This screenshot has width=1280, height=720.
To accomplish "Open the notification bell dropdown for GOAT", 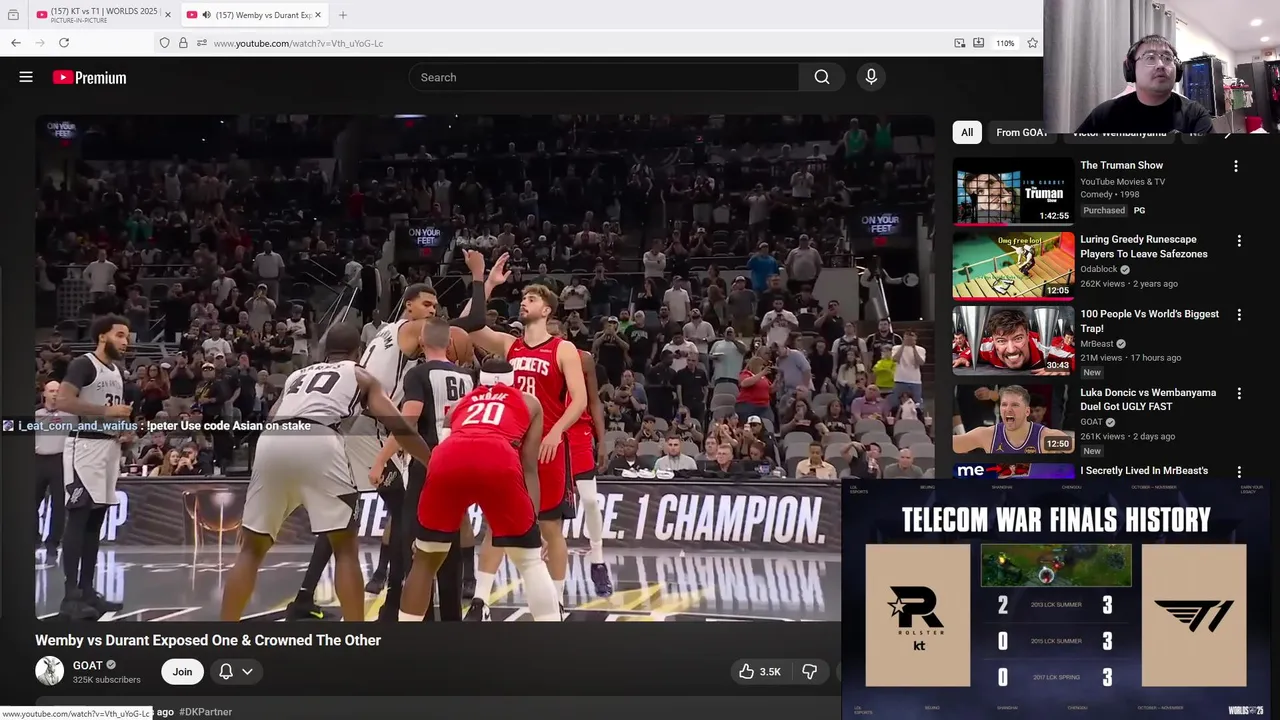I will click(236, 671).
